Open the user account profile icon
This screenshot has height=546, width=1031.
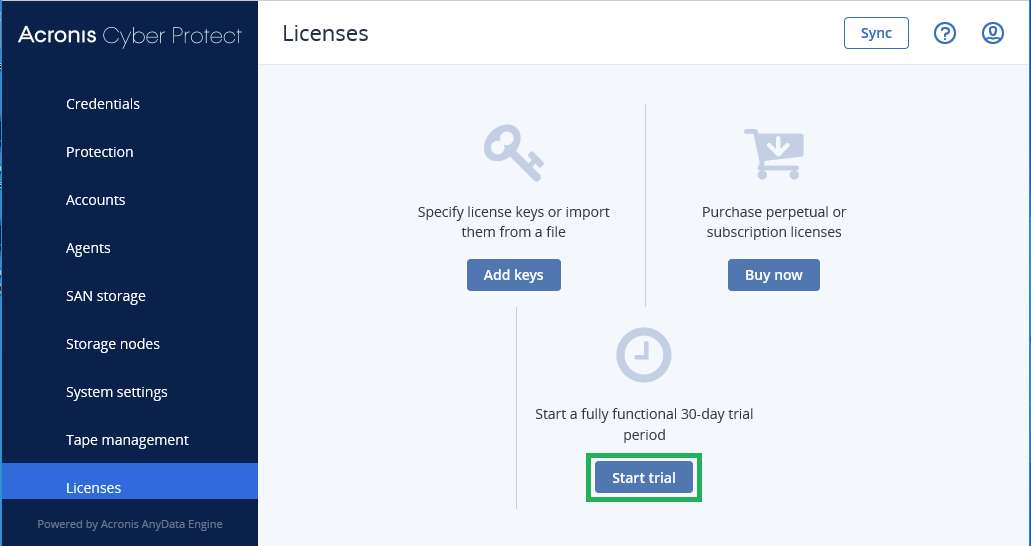(x=993, y=33)
